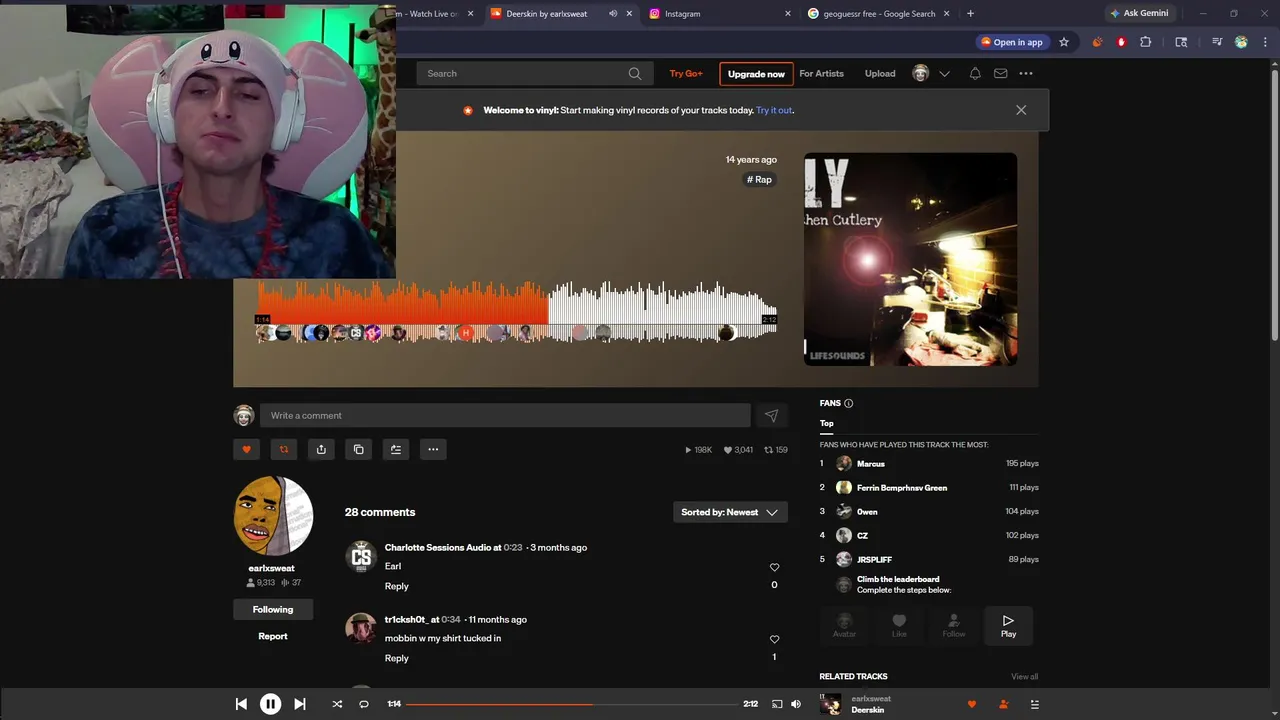1280x720 pixels.
Task: Open the messages envelope icon
Action: 1000,73
